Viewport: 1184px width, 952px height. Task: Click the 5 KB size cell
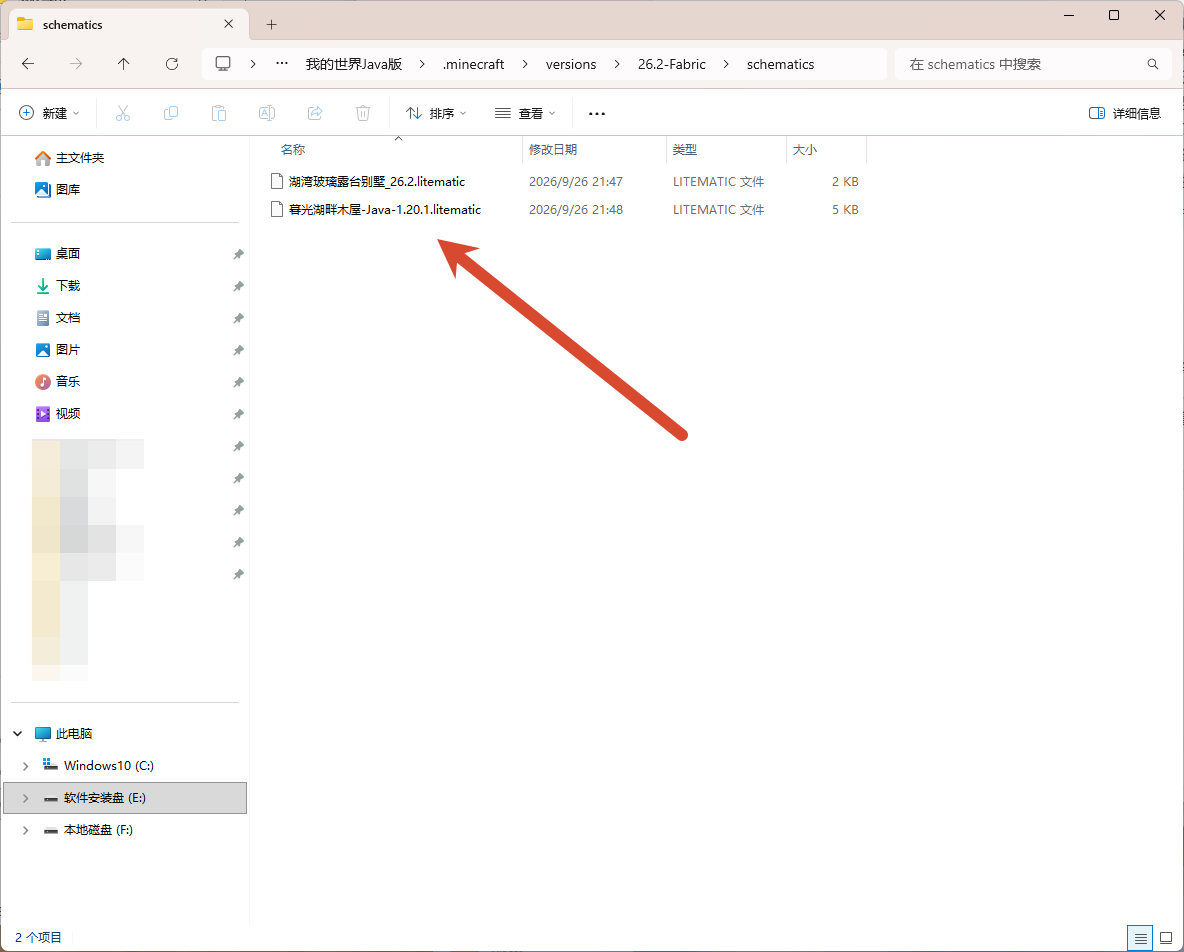point(845,209)
